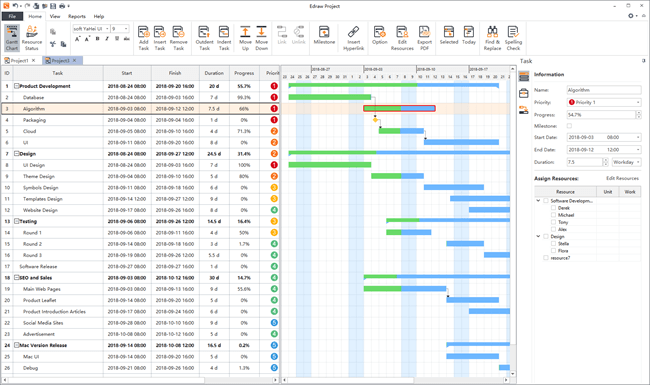This screenshot has height=385, width=650.
Task: Increase the Progress value with the stepper
Action: [638, 113]
